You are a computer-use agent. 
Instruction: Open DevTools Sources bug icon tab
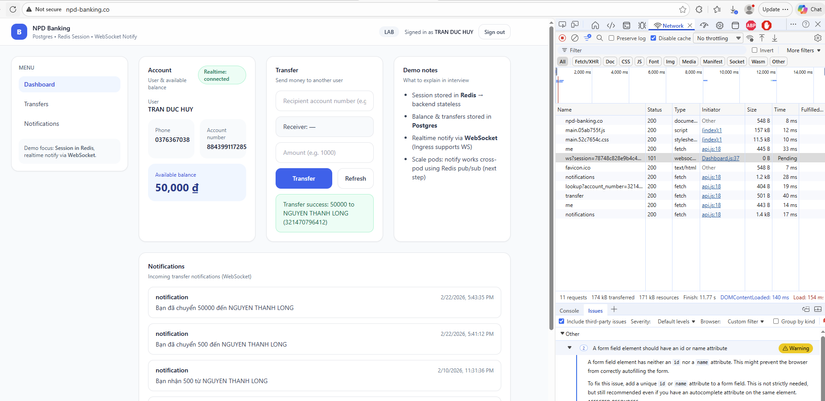point(642,25)
